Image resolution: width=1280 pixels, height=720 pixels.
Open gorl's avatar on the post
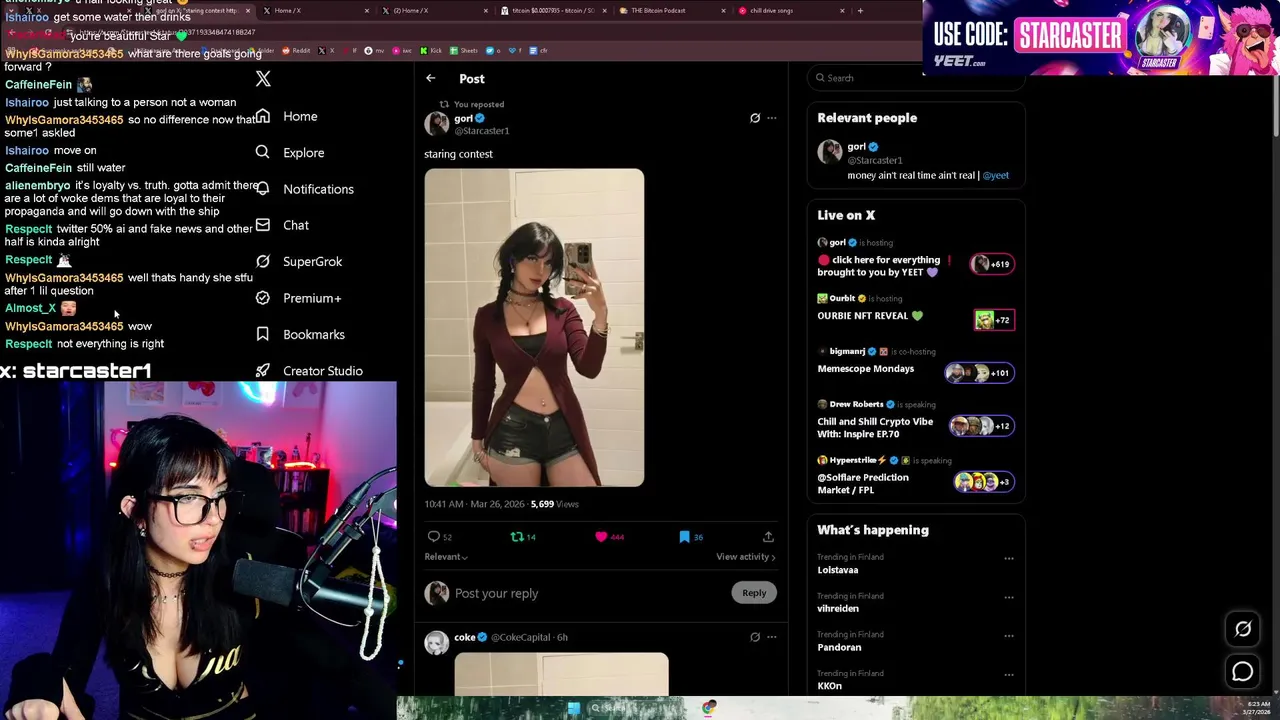(437, 123)
